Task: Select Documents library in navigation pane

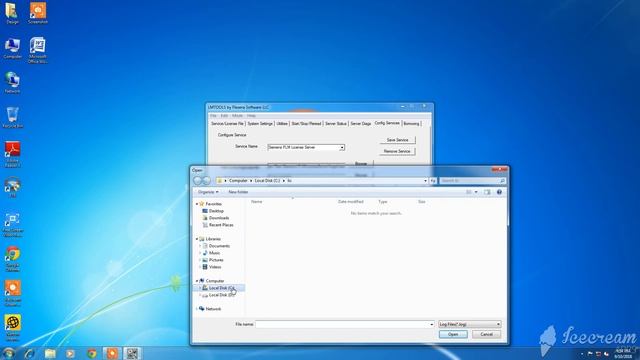Action: [219, 246]
